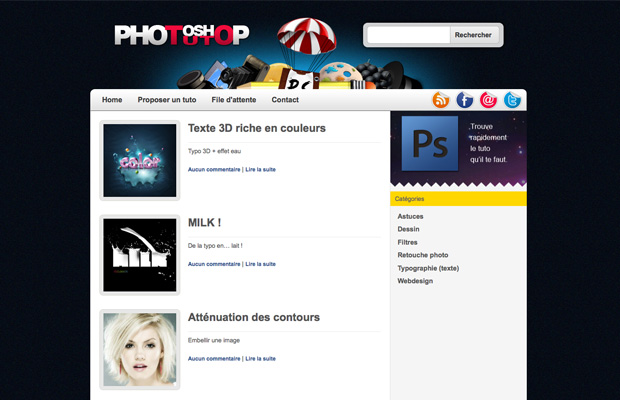
Task: Click the PhotoshopTuto logo
Action: (x=182, y=35)
